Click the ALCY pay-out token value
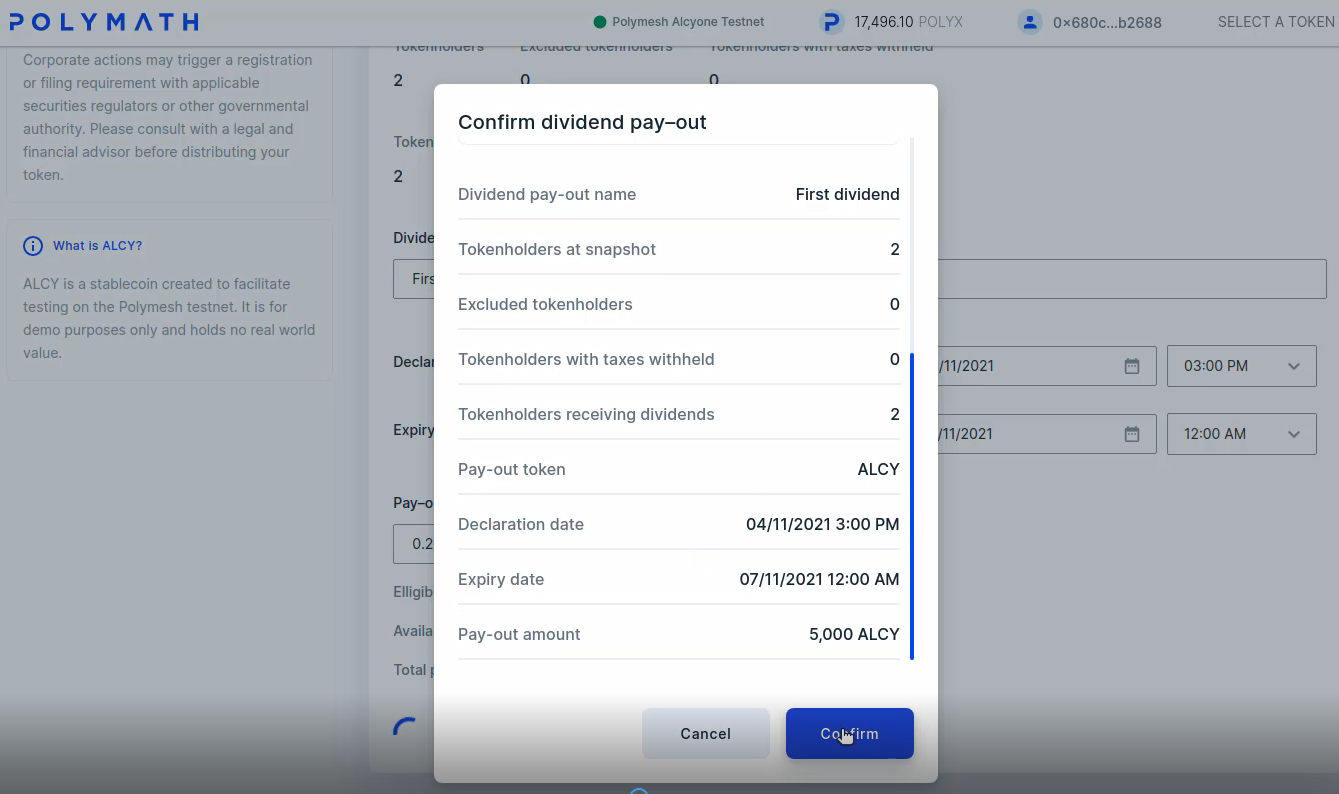1339x794 pixels. tap(878, 469)
